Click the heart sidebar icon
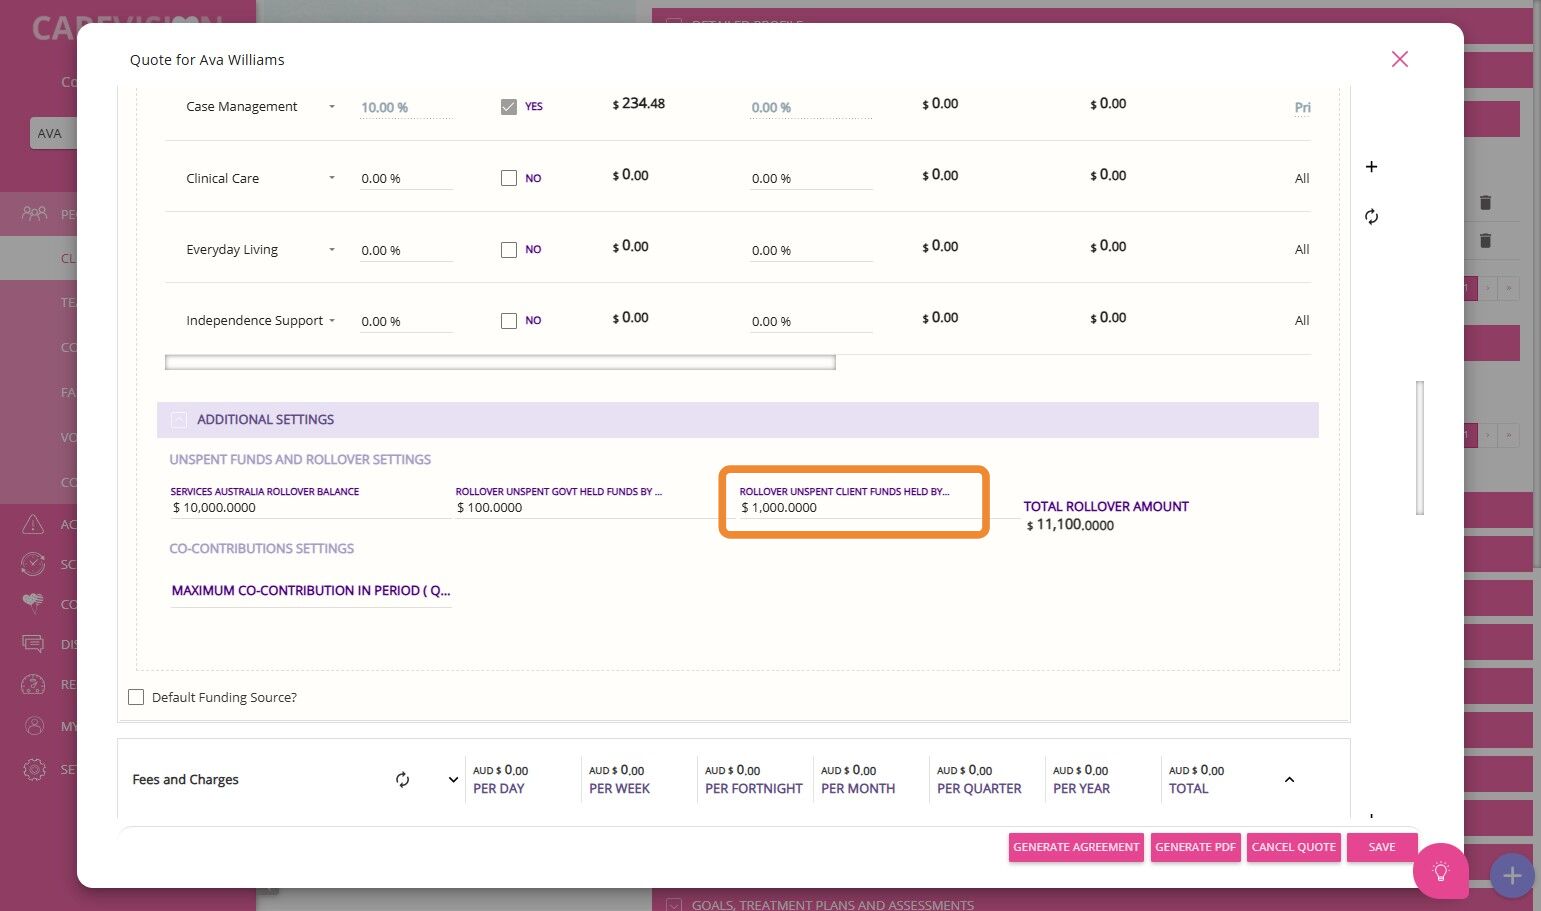The height and width of the screenshot is (911, 1541). coord(33,603)
